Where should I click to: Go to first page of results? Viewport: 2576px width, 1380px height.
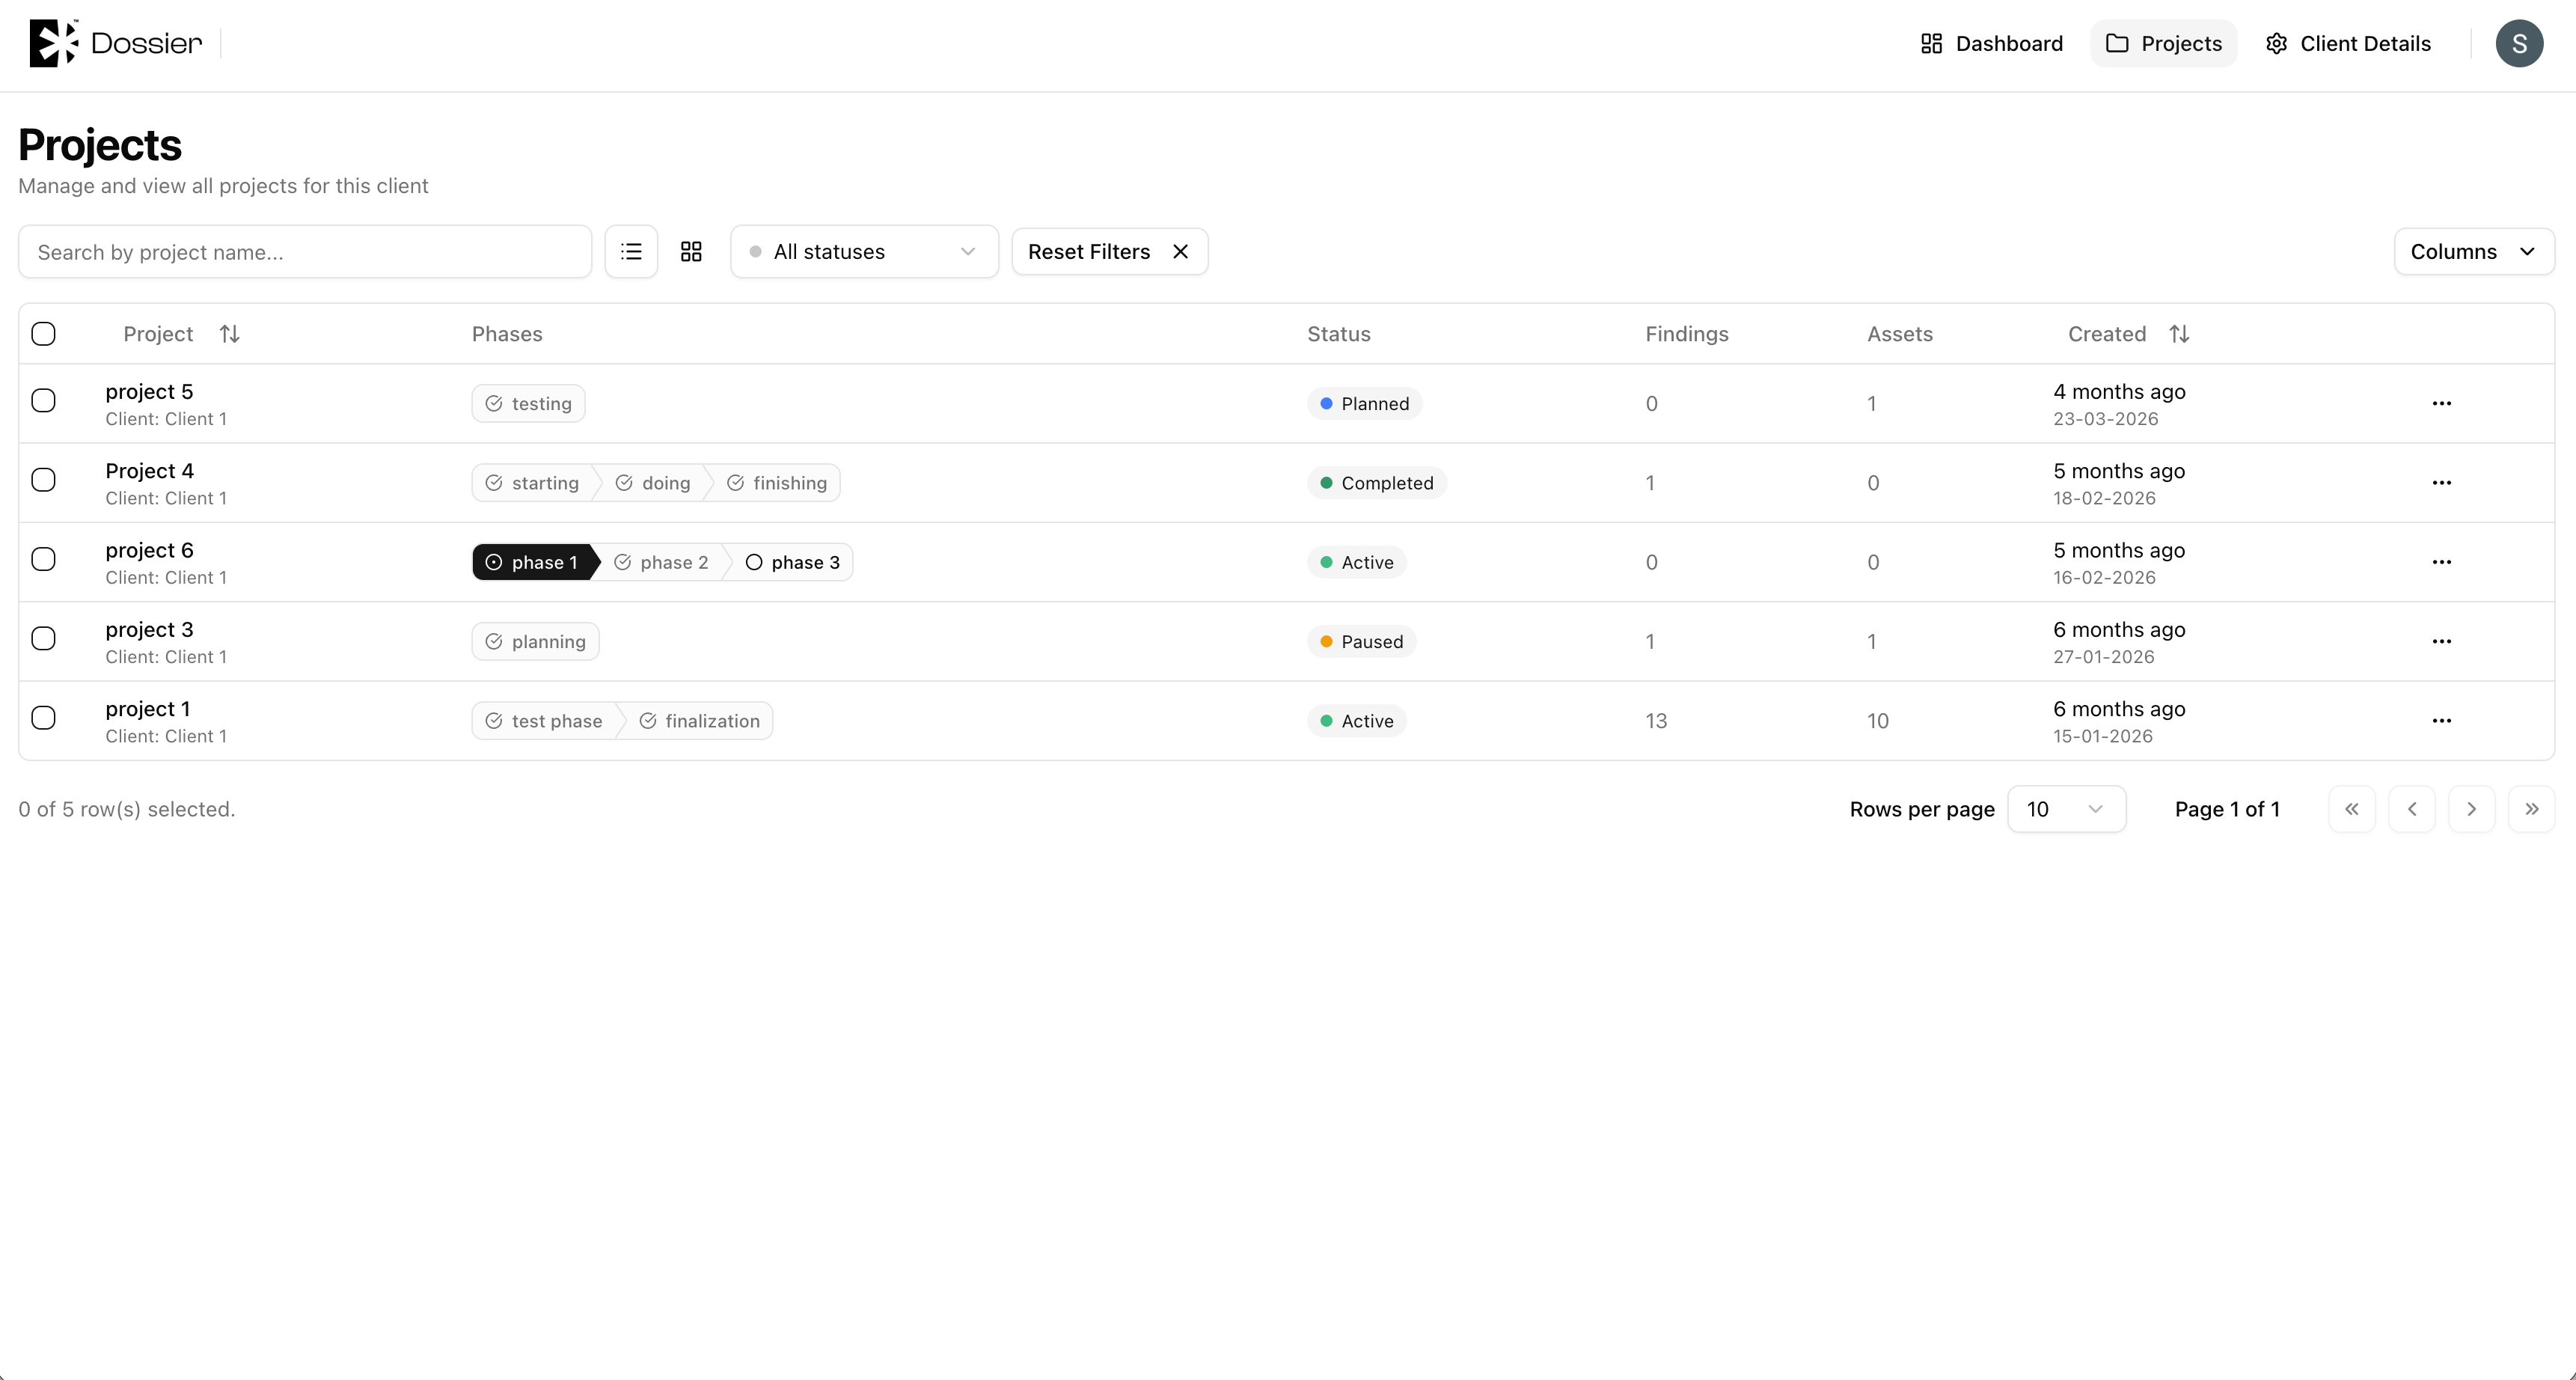pos(2352,809)
